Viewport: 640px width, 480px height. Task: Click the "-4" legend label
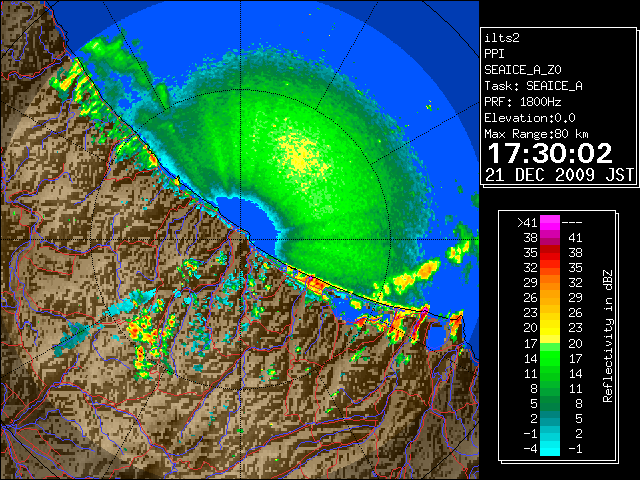click(530, 449)
